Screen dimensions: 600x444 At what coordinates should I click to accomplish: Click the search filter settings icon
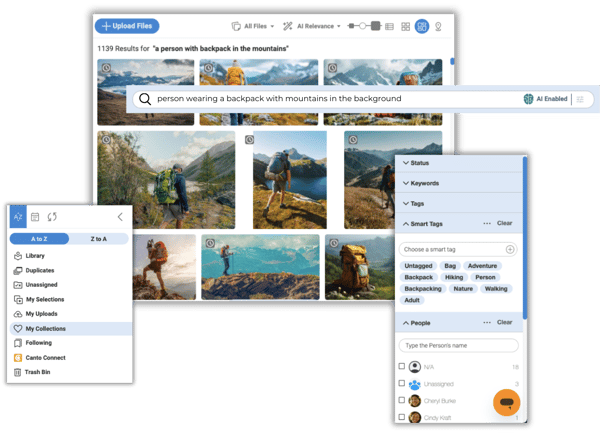[x=579, y=99]
